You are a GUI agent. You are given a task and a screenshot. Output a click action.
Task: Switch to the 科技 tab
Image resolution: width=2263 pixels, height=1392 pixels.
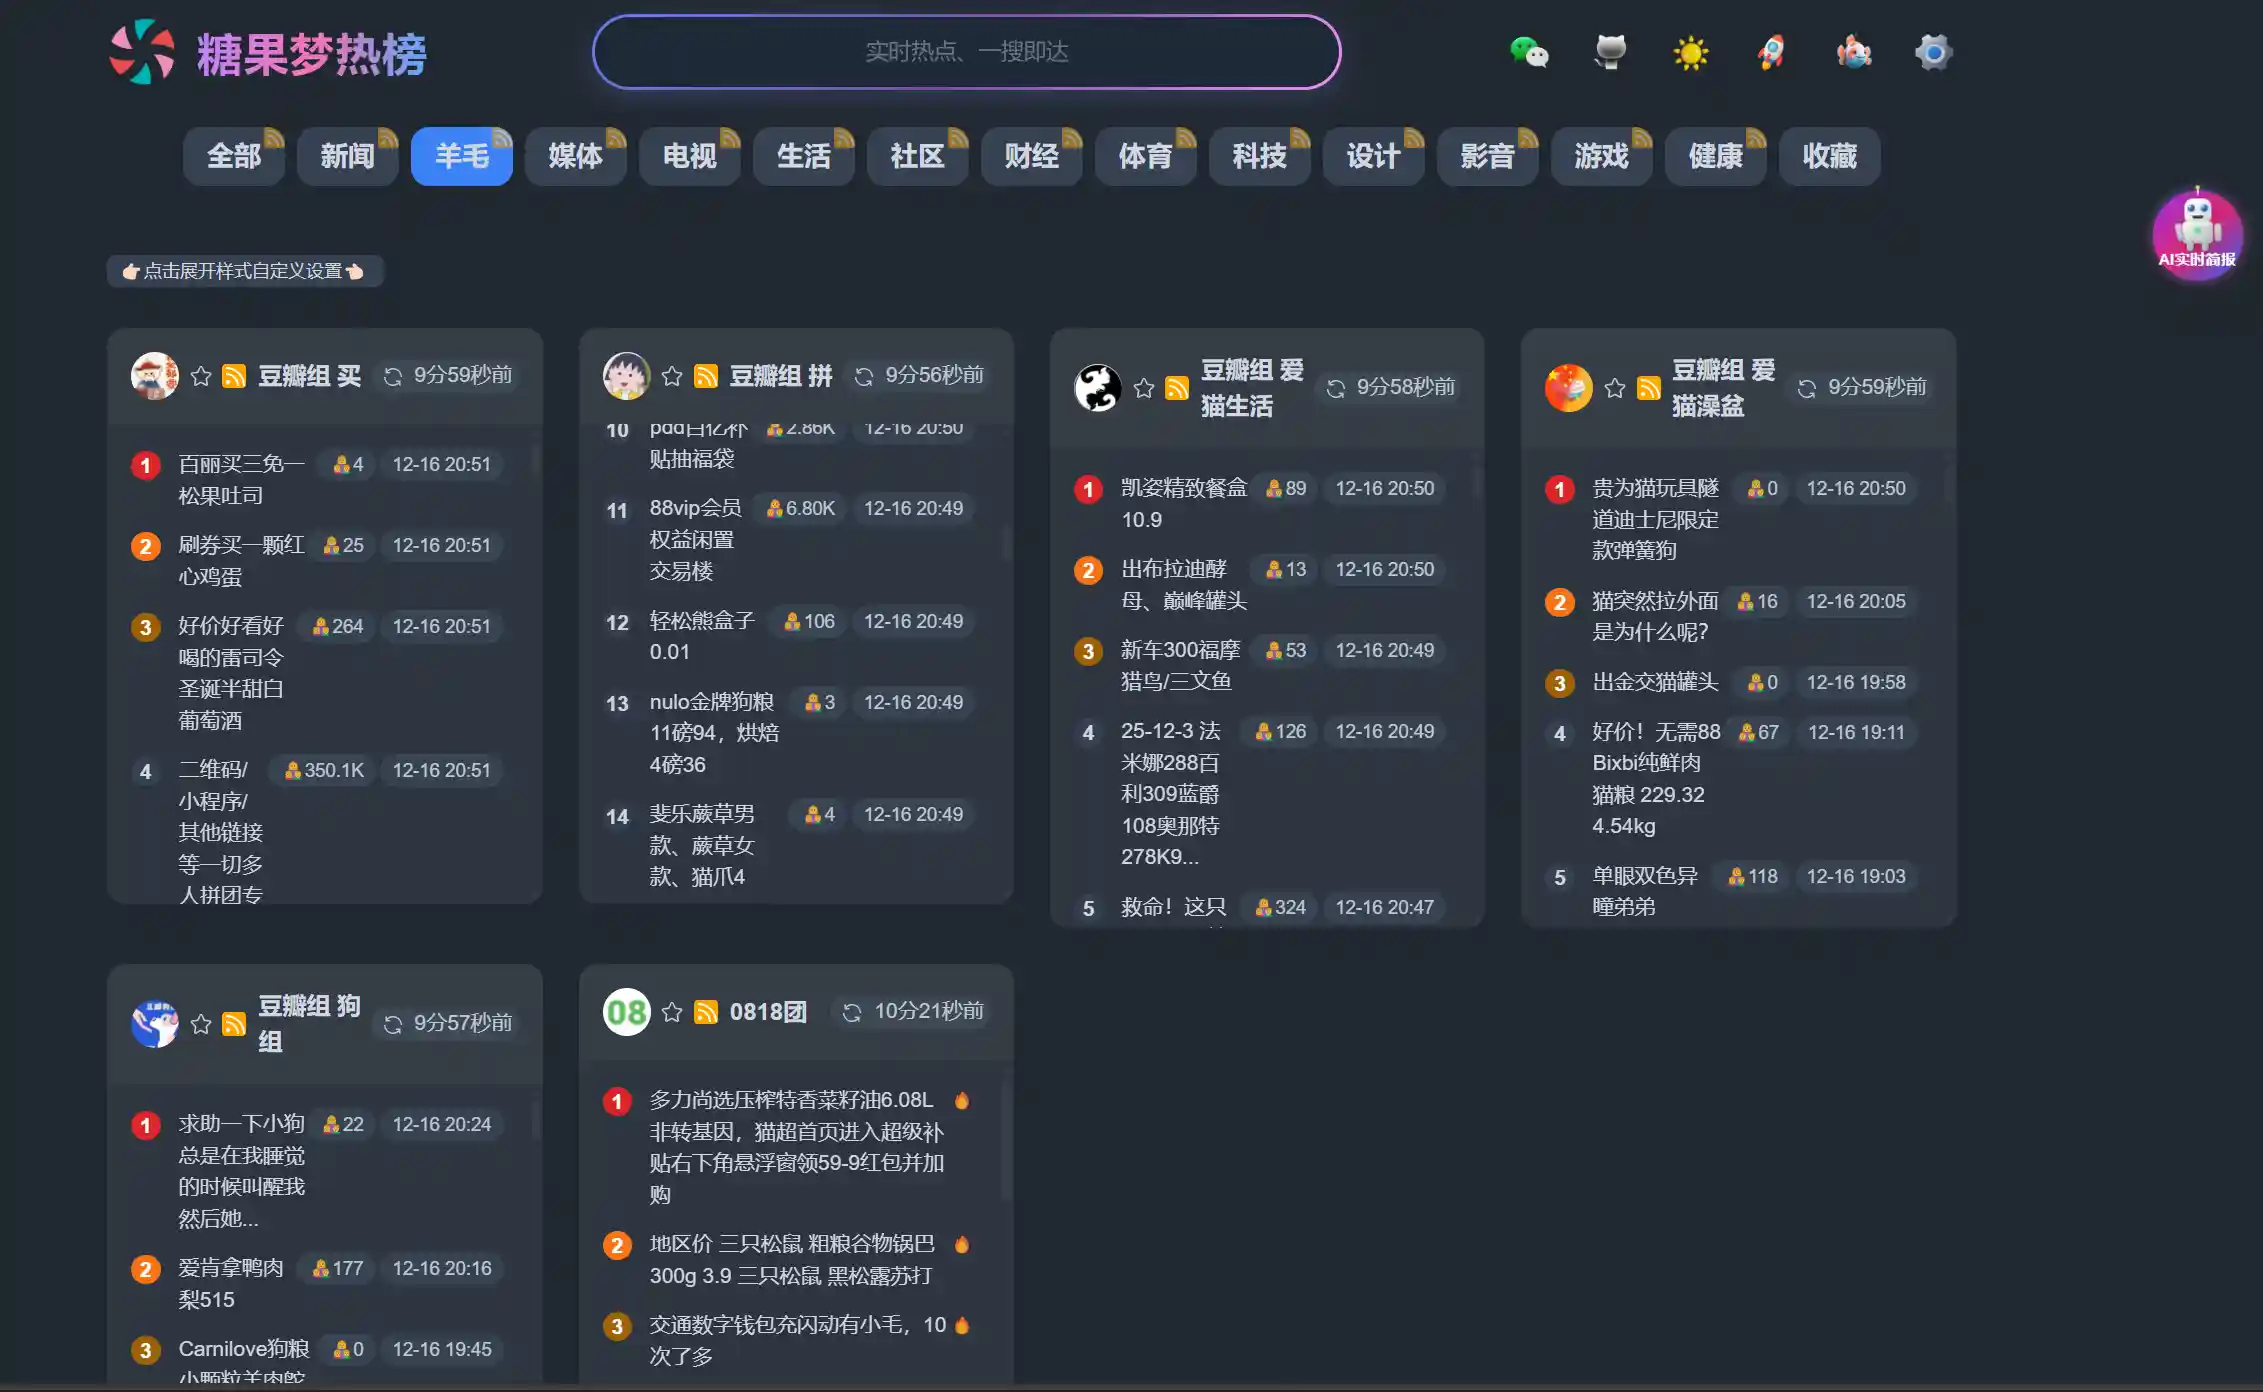(x=1259, y=156)
